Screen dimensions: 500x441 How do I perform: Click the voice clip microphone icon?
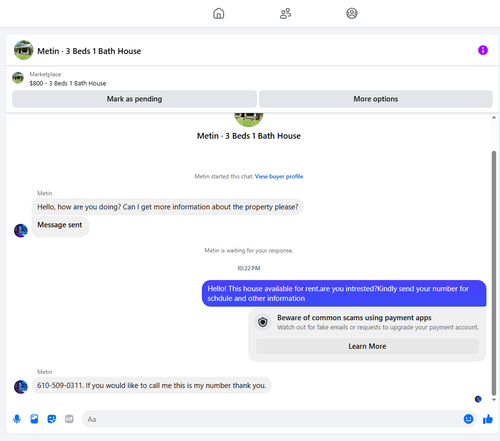pos(17,419)
